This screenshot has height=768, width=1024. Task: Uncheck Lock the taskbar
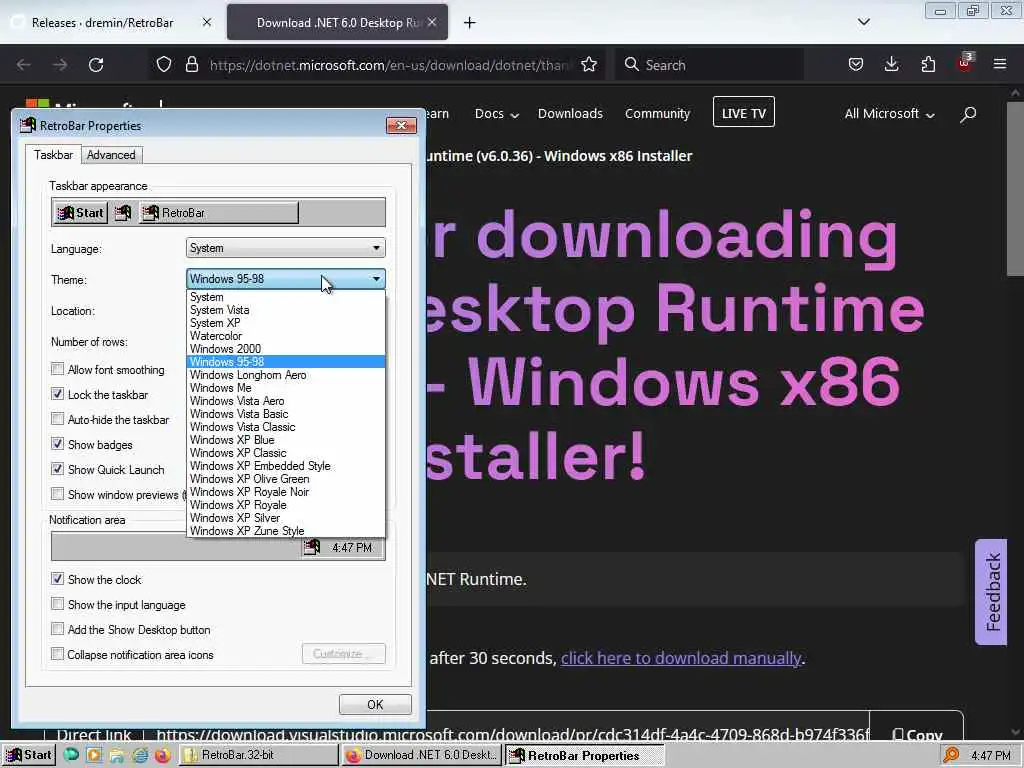click(x=57, y=394)
